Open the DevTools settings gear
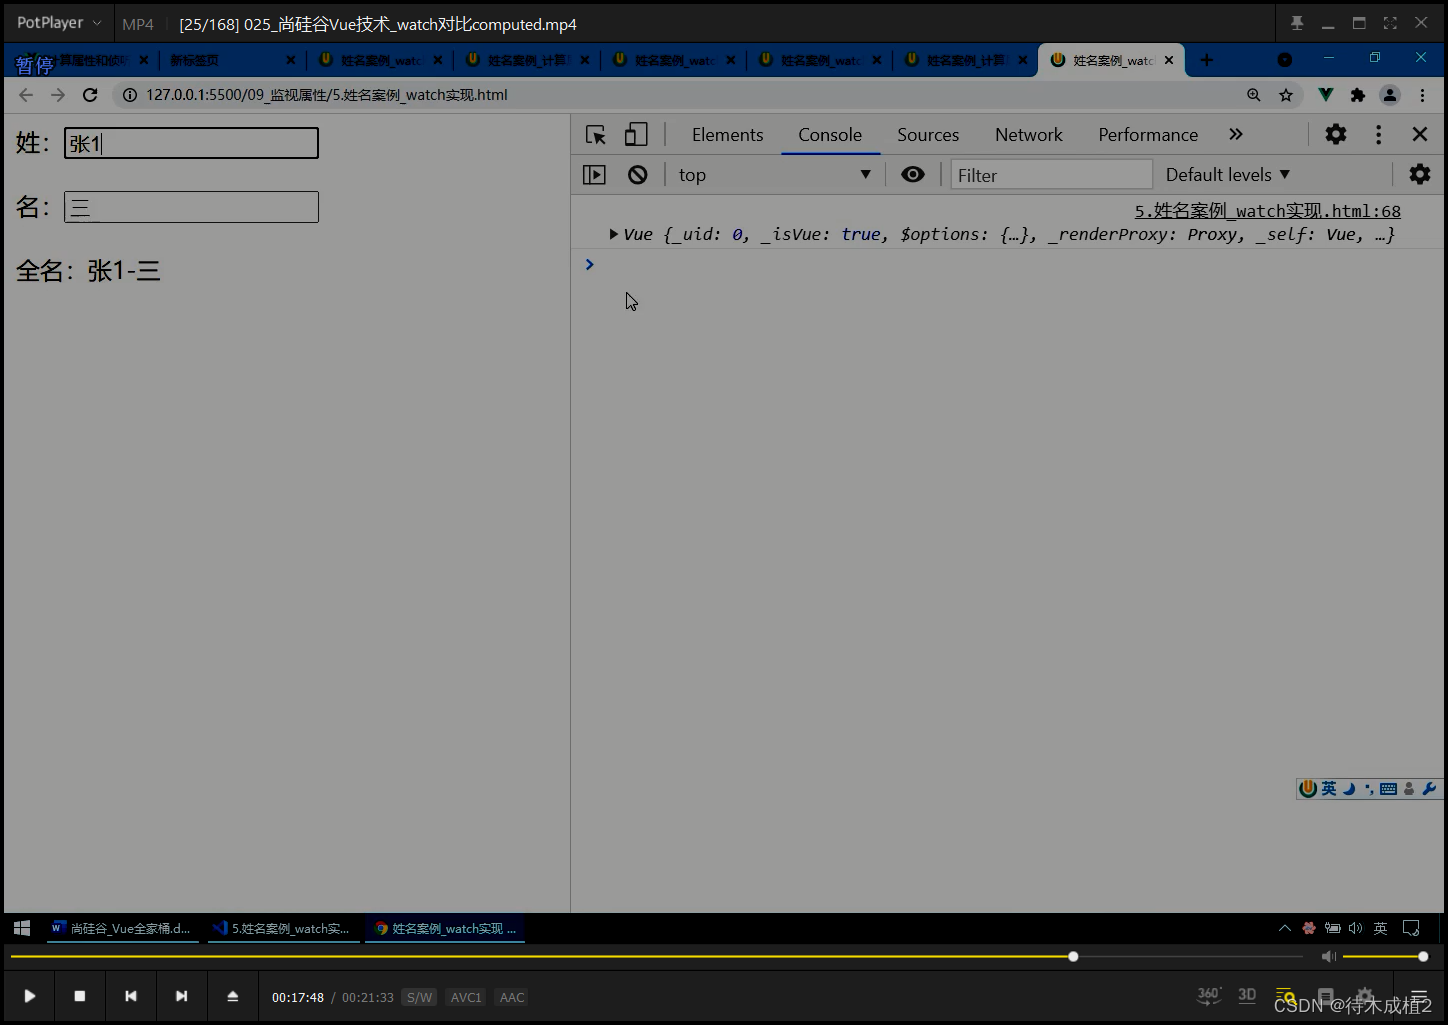 pos(1336,134)
